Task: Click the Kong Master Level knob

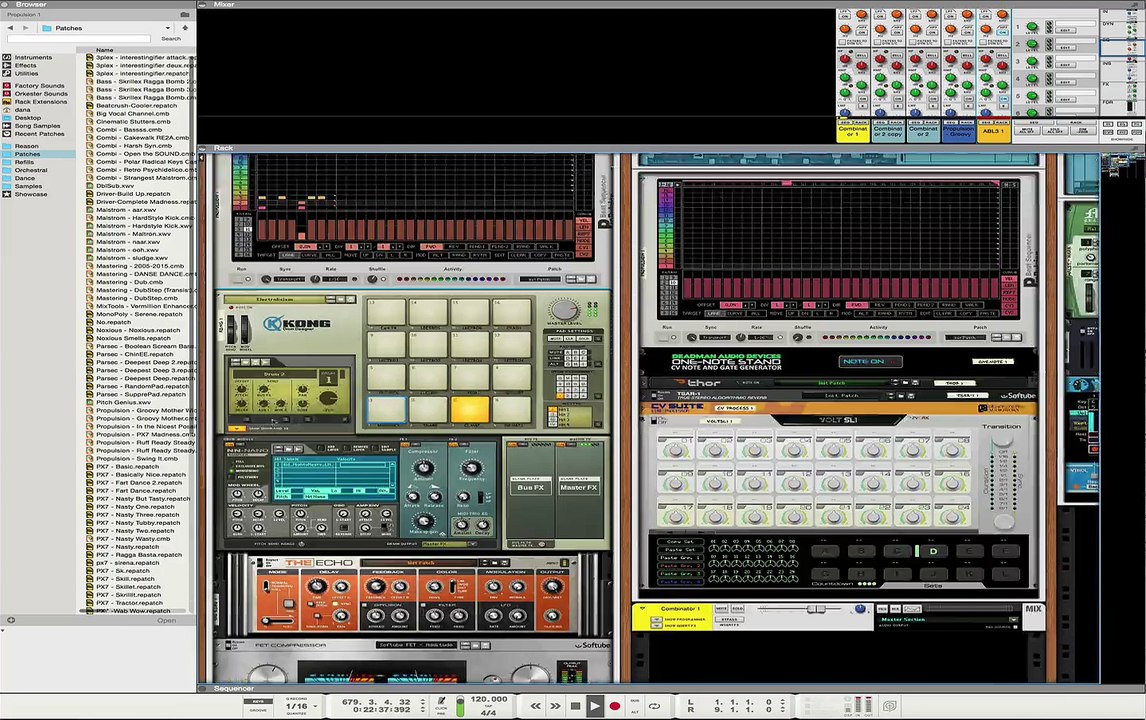Action: pyautogui.click(x=563, y=308)
